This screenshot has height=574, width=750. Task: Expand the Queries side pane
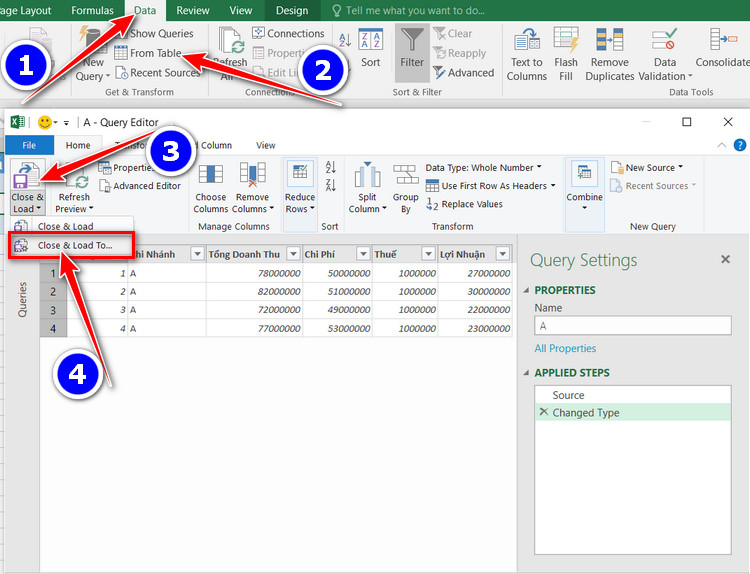(22, 299)
